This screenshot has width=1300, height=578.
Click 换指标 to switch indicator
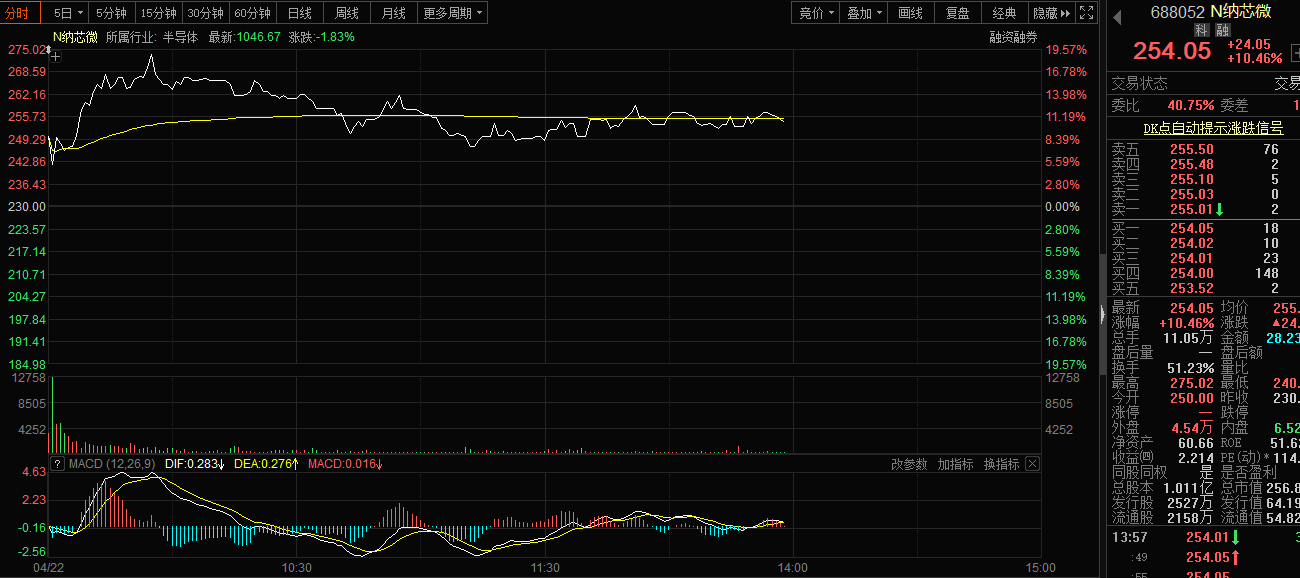pos(1001,464)
